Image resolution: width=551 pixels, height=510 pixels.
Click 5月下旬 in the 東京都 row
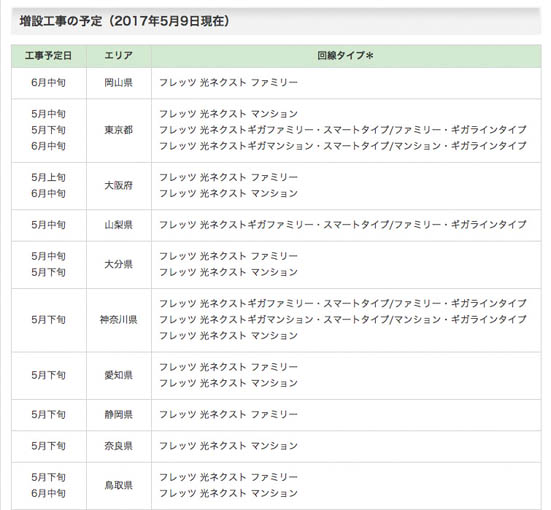48,130
